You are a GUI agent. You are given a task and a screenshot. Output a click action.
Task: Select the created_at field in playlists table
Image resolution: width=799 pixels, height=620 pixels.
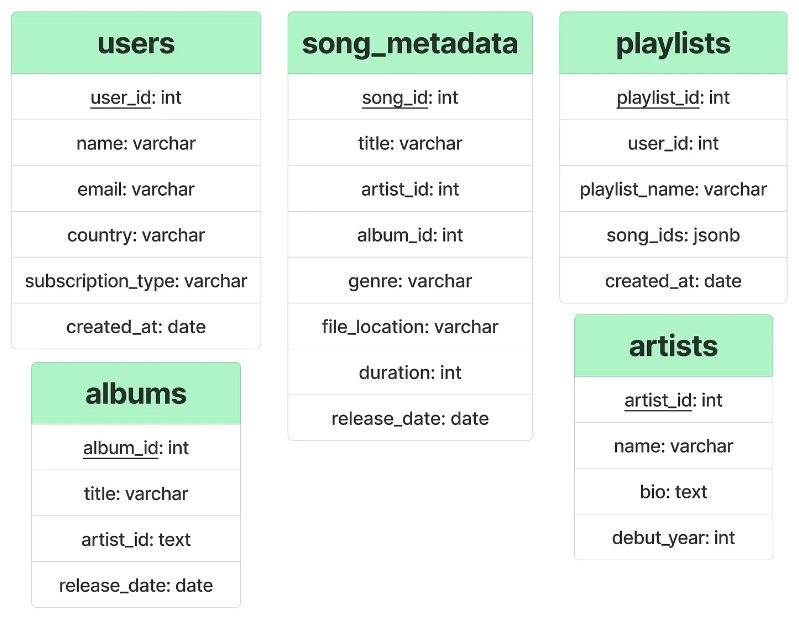pyautogui.click(x=673, y=281)
